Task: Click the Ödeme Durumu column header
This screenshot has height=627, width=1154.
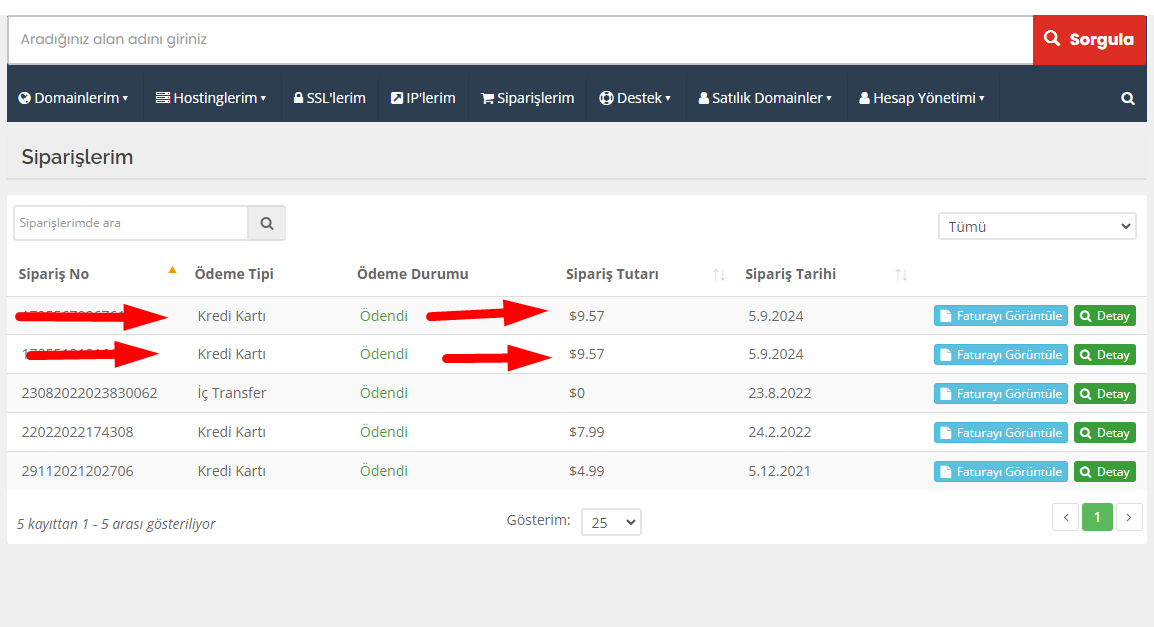Action: [413, 274]
